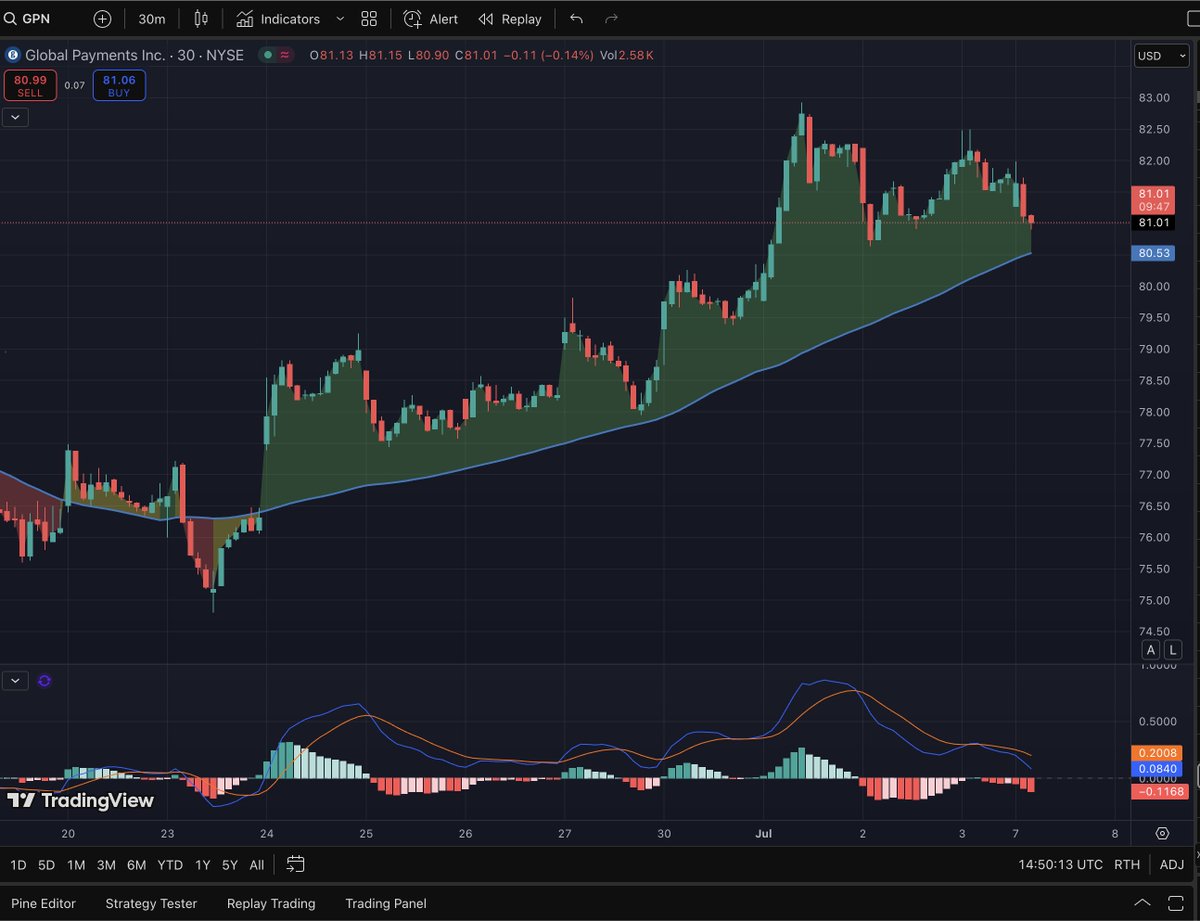Set date range to 5D
The height and width of the screenshot is (921, 1200).
coord(46,865)
